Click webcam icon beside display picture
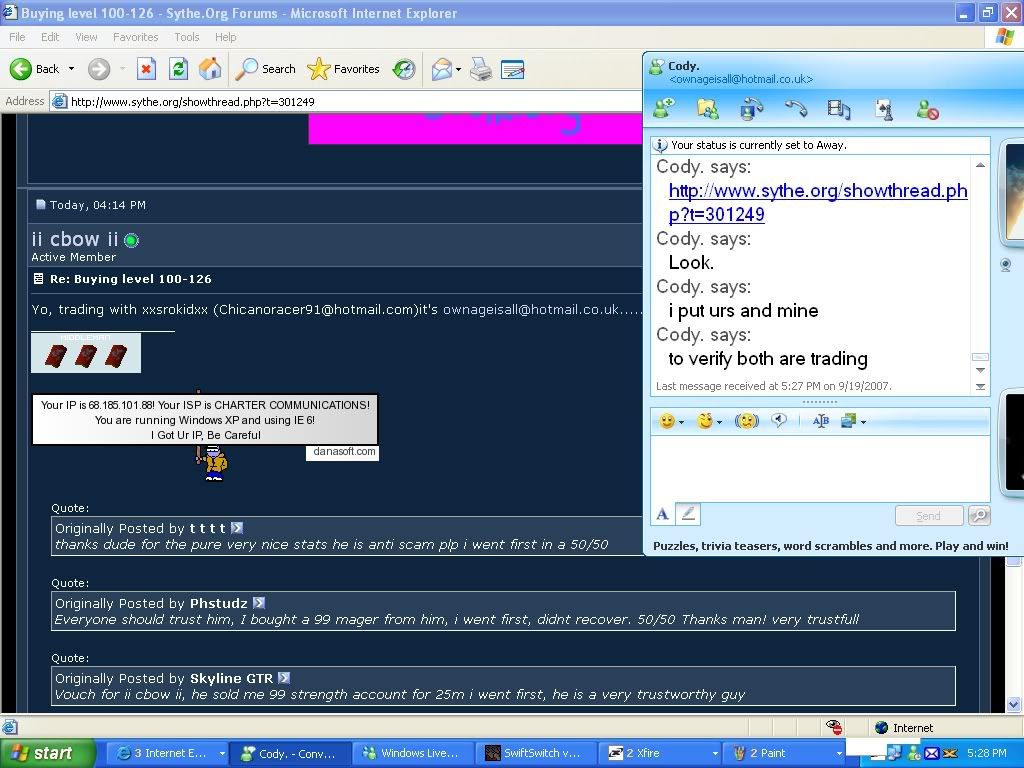The height and width of the screenshot is (768, 1024). [1006, 264]
